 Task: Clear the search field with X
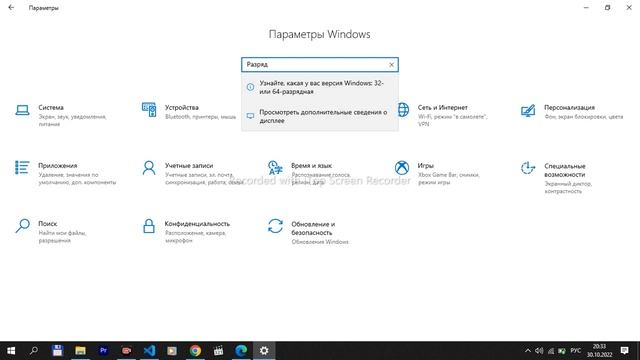391,64
